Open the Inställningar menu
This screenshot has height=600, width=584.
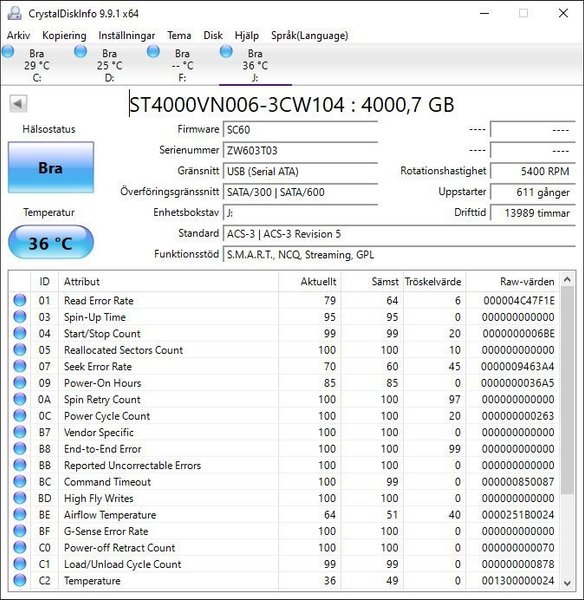click(x=127, y=36)
